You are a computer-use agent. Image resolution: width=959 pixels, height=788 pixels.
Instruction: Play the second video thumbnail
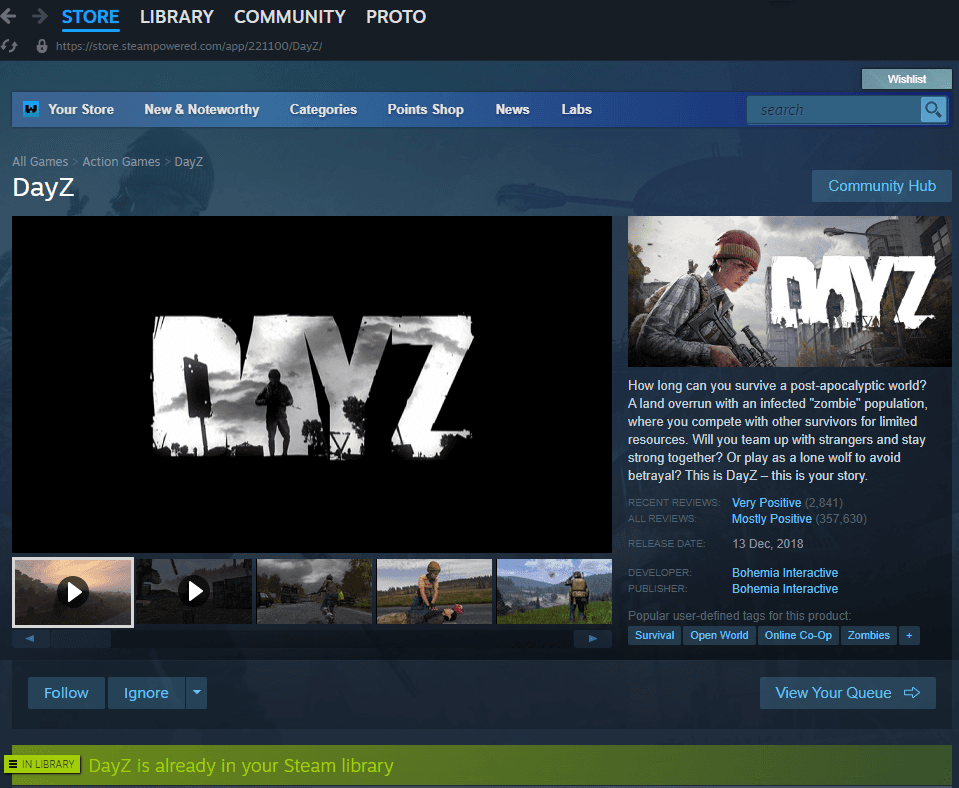194,592
